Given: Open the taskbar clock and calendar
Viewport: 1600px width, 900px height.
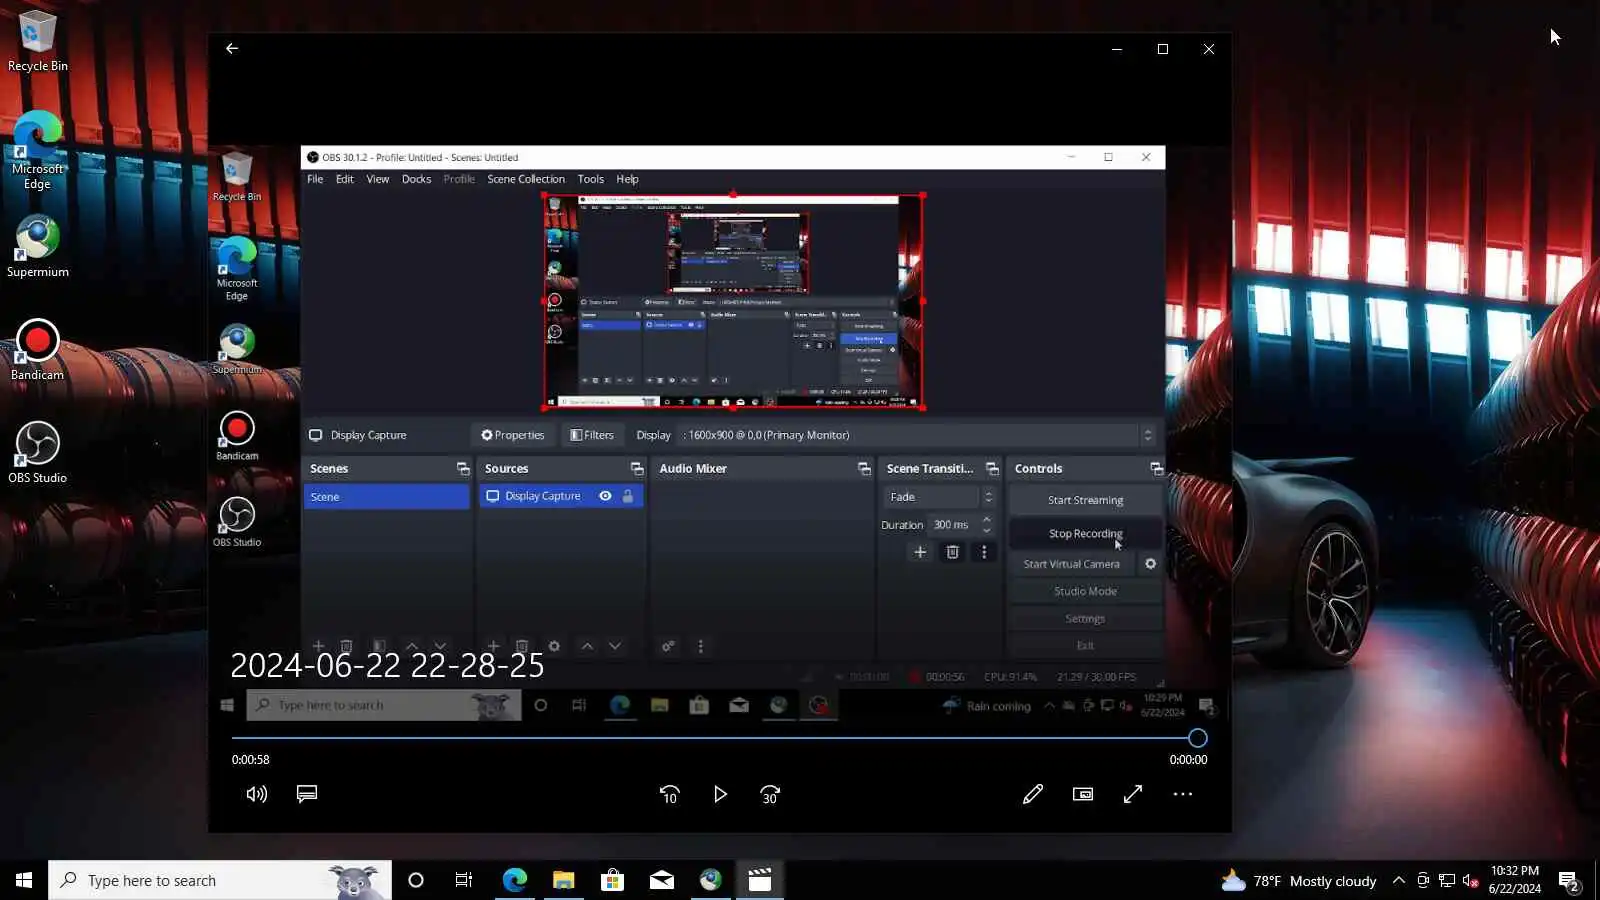Looking at the screenshot, I should tap(1515, 880).
